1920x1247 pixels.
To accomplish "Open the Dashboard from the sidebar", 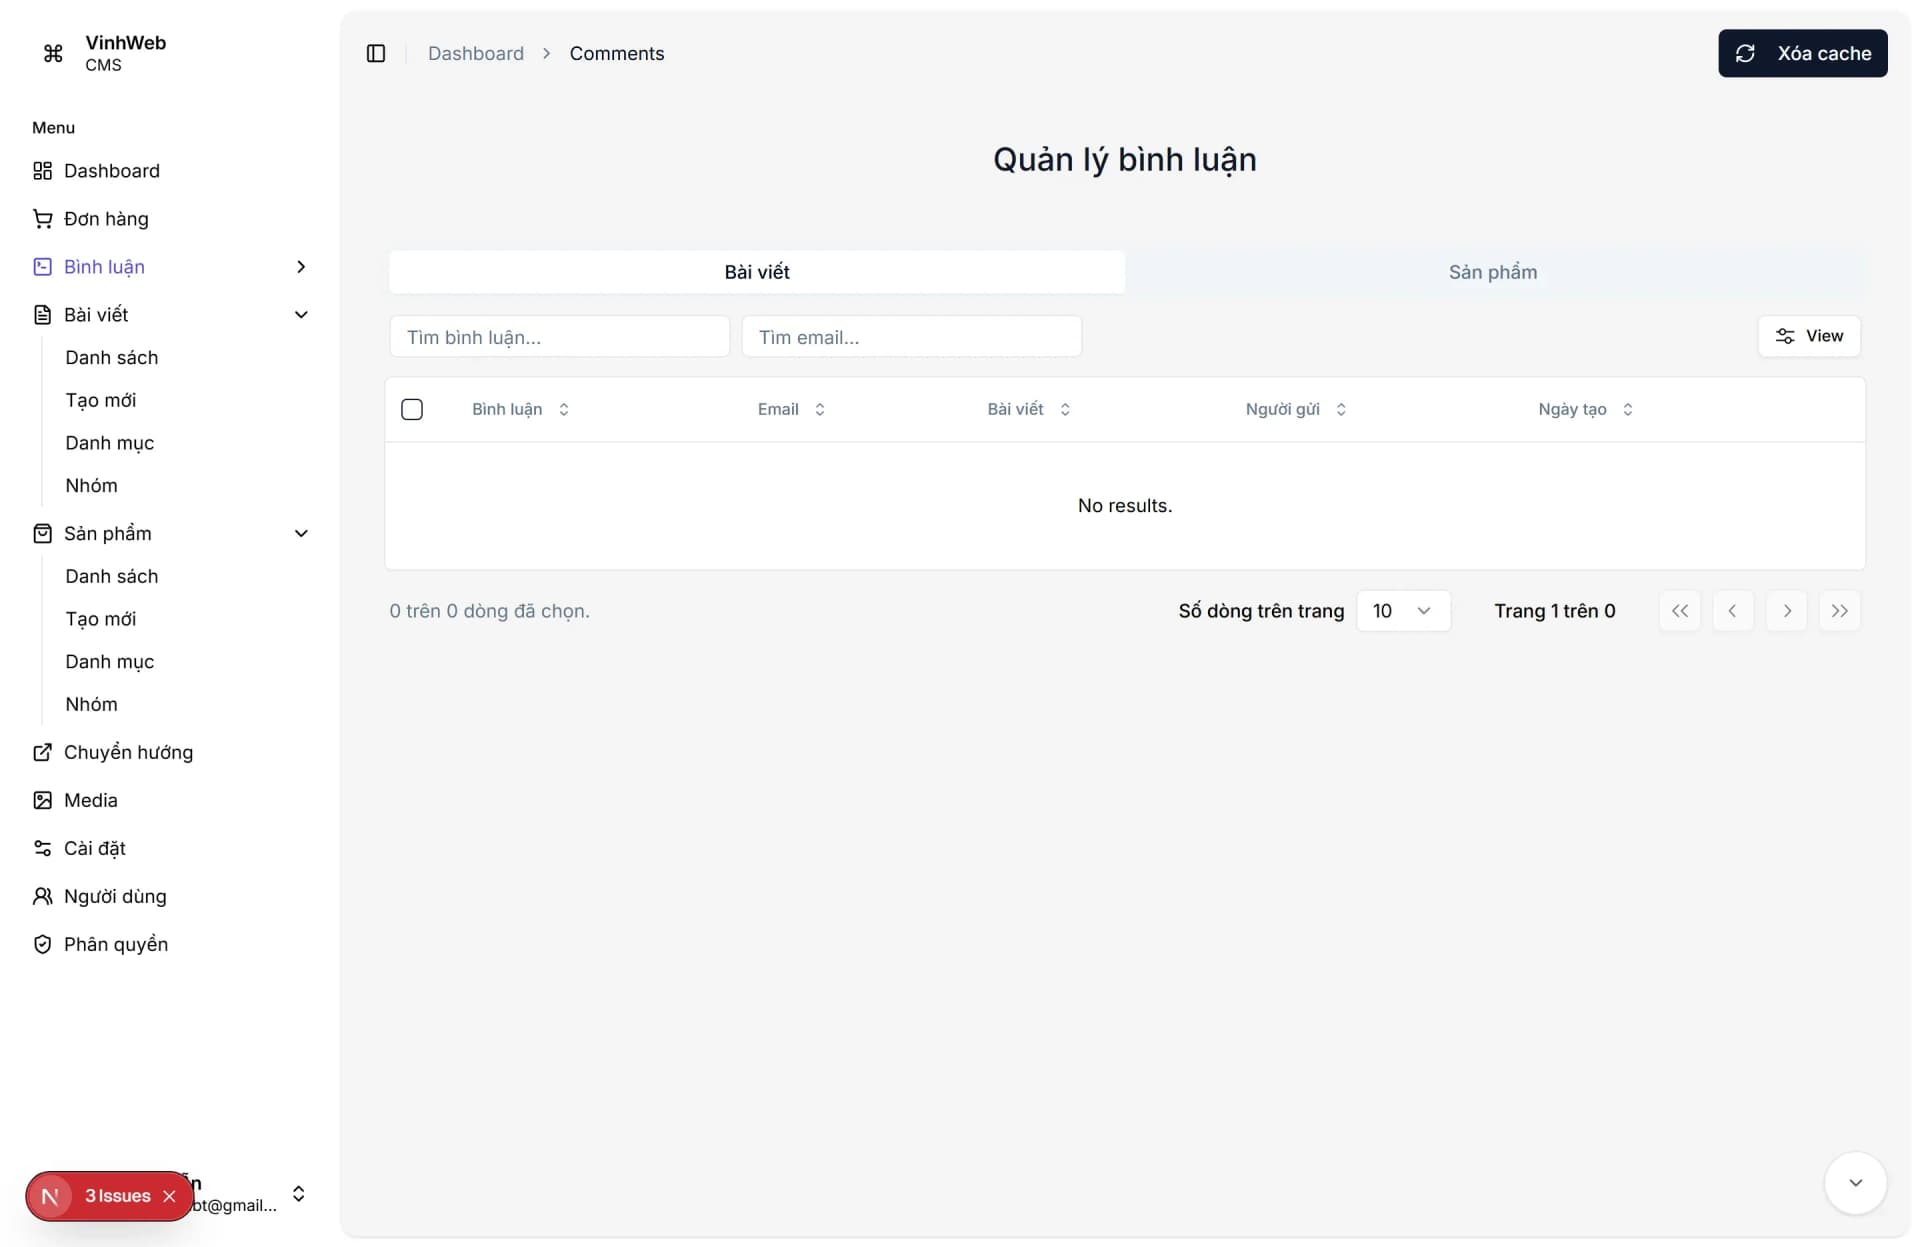I will point(111,171).
